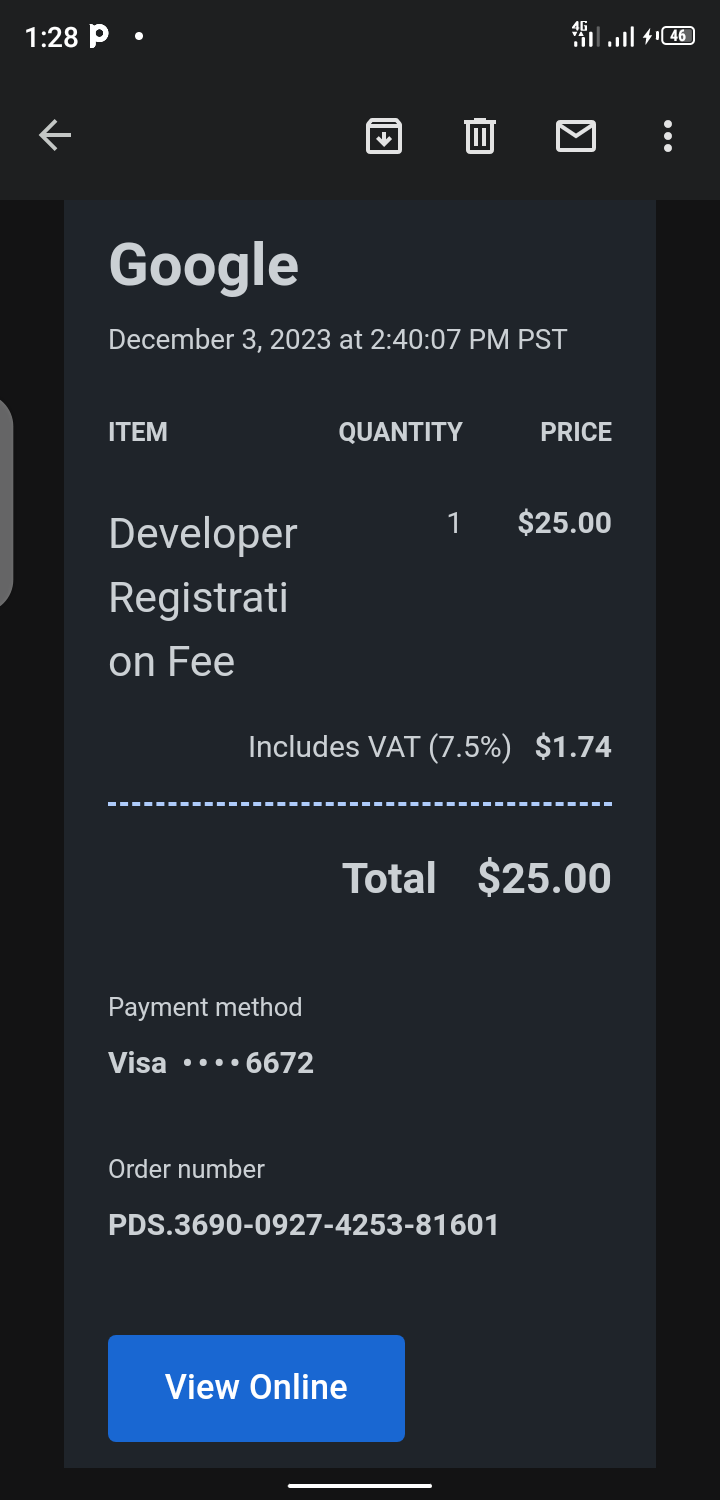Viewport: 720px width, 1500px height.
Task: Delete the email using the trash icon
Action: tap(480, 135)
